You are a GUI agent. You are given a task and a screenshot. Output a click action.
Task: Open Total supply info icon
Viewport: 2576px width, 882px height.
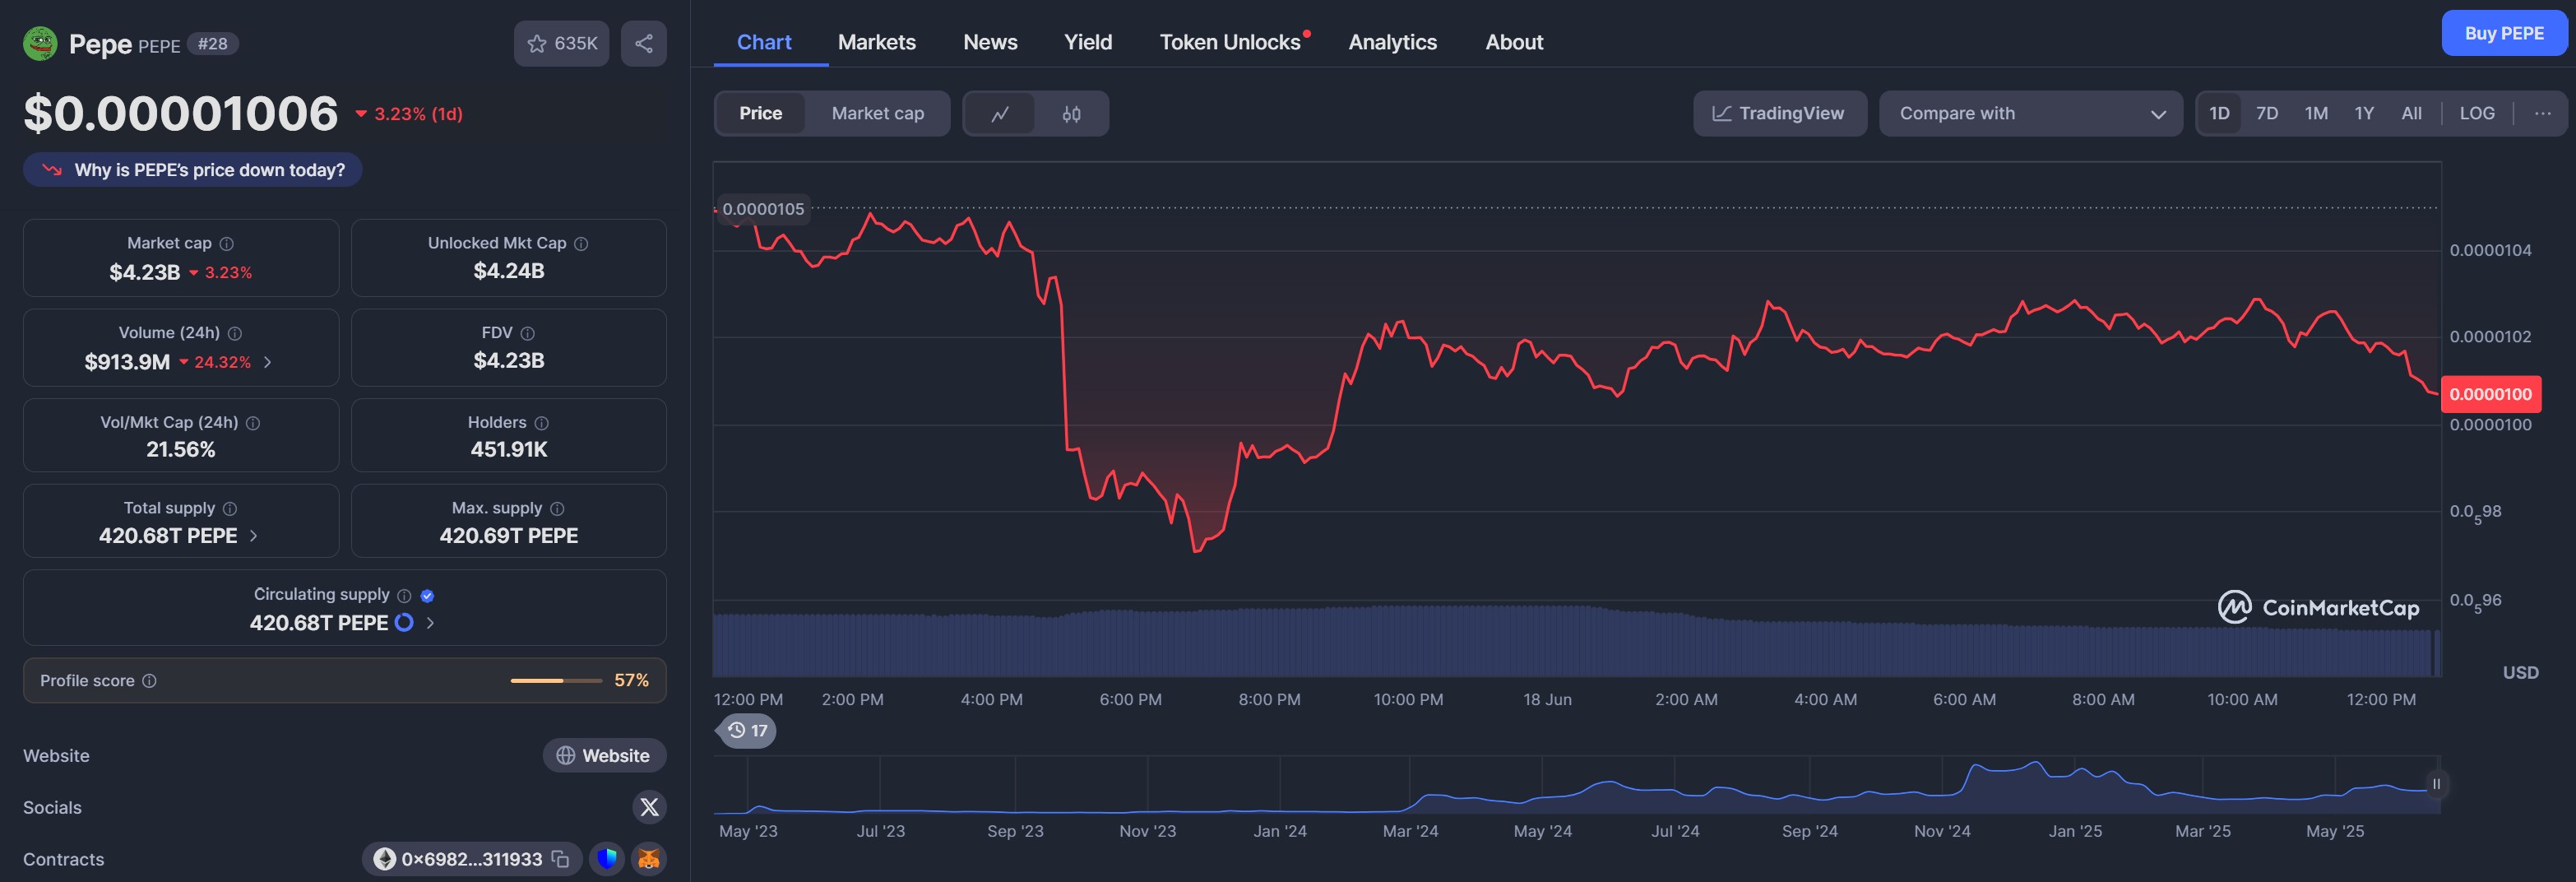pyautogui.click(x=230, y=508)
